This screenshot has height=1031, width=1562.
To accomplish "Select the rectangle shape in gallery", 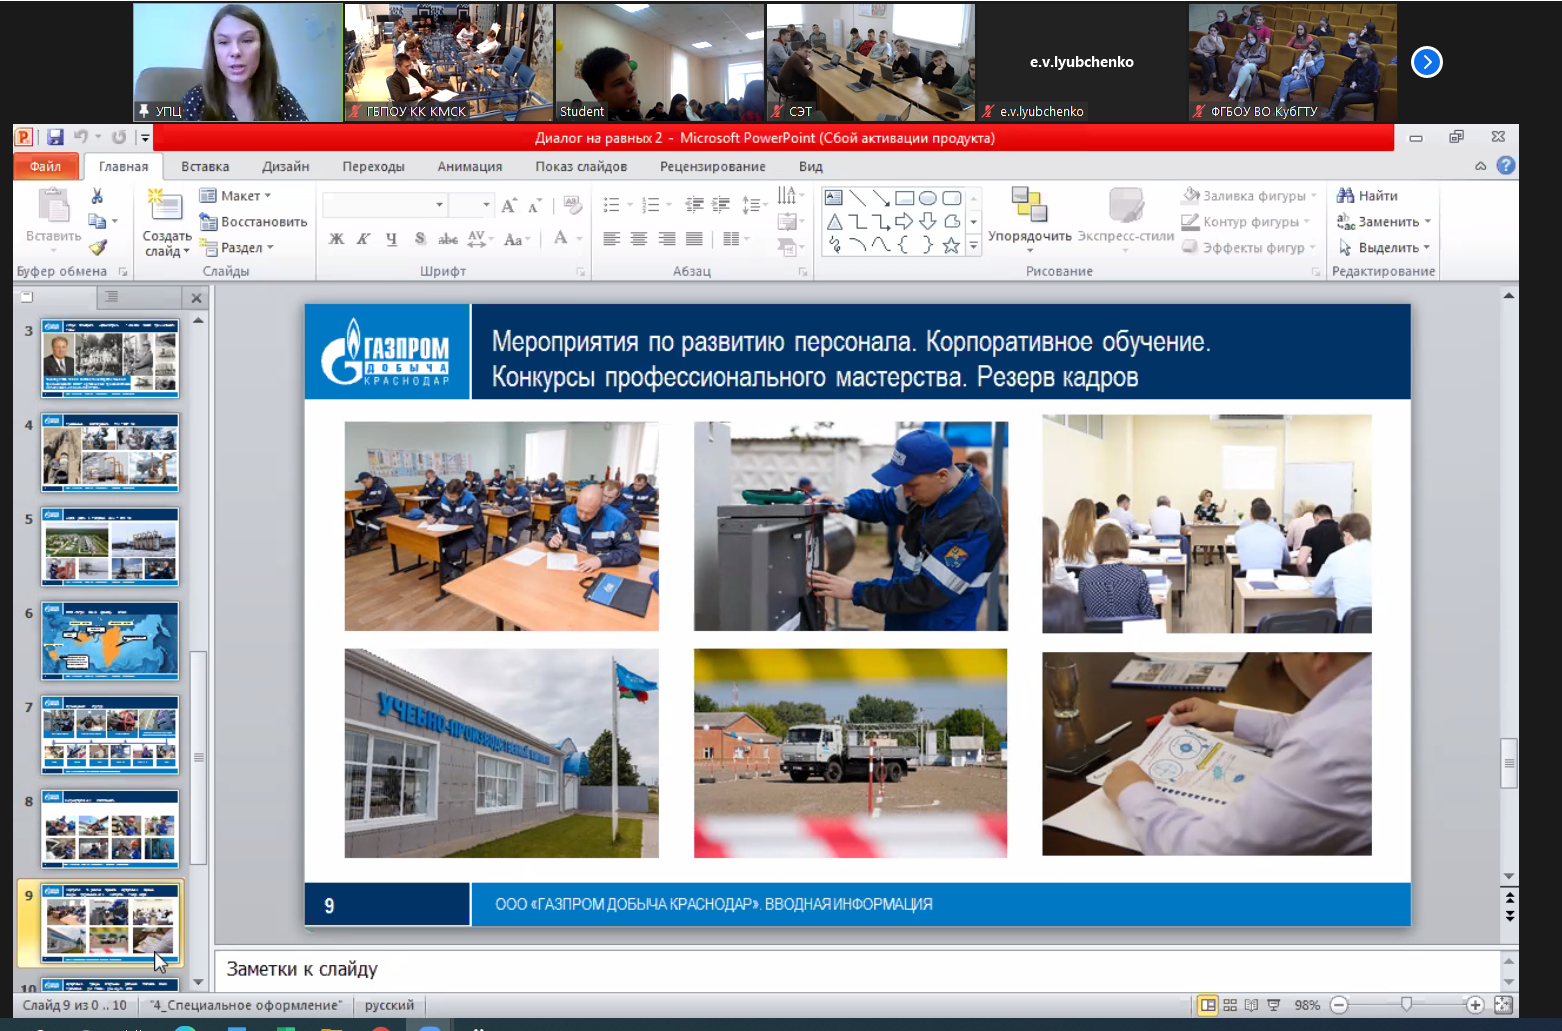I will (x=904, y=198).
